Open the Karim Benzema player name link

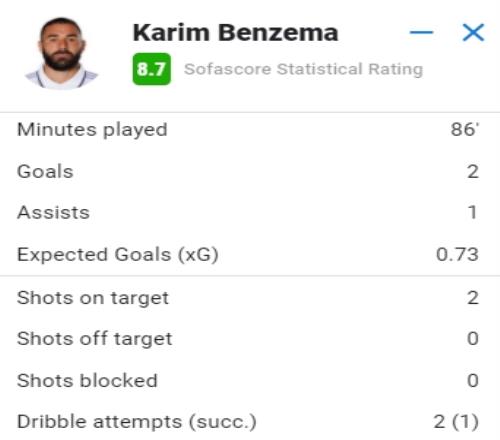235,33
